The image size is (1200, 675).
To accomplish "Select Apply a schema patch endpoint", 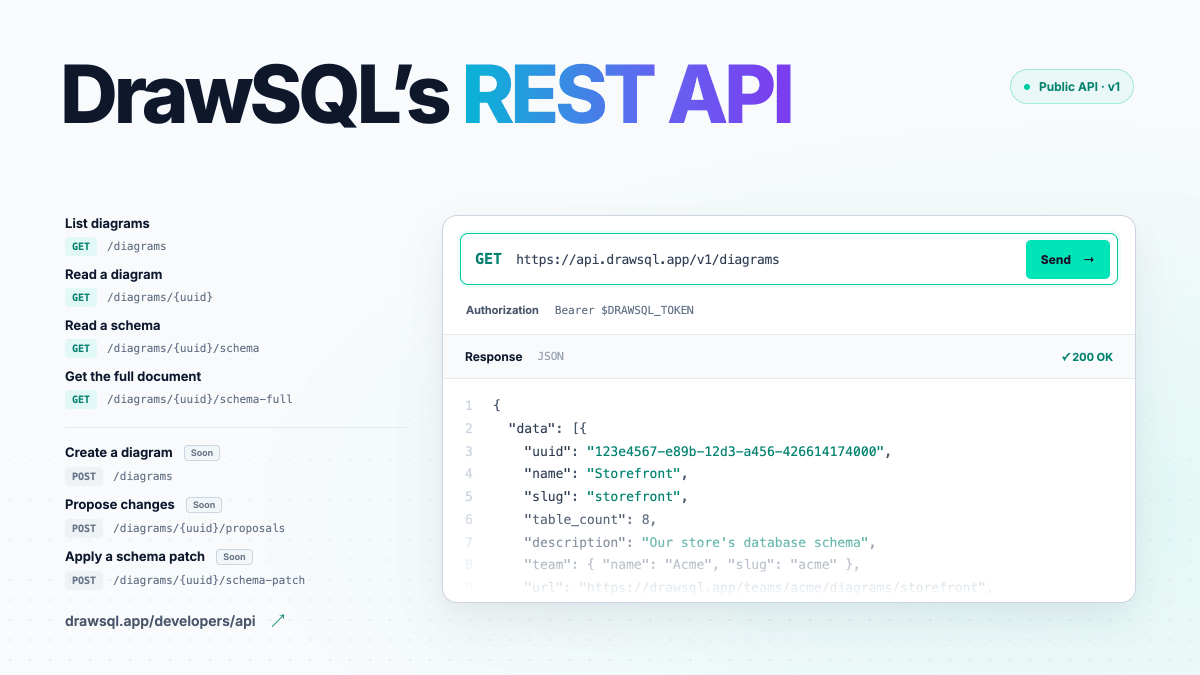I will point(135,556).
